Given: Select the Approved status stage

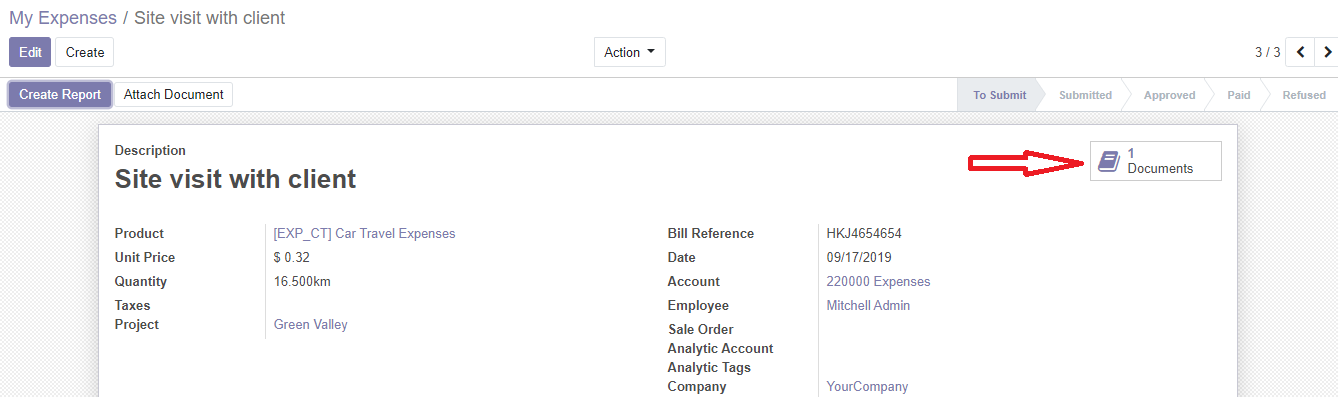Looking at the screenshot, I should 1169,95.
